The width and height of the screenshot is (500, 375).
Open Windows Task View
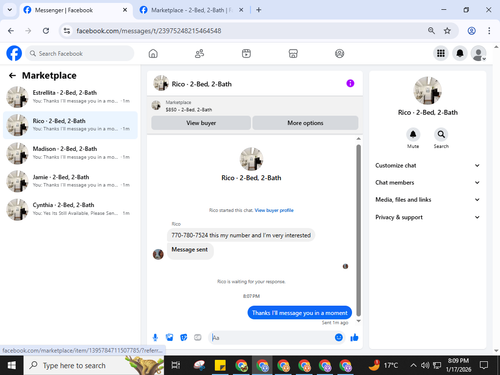(x=176, y=366)
